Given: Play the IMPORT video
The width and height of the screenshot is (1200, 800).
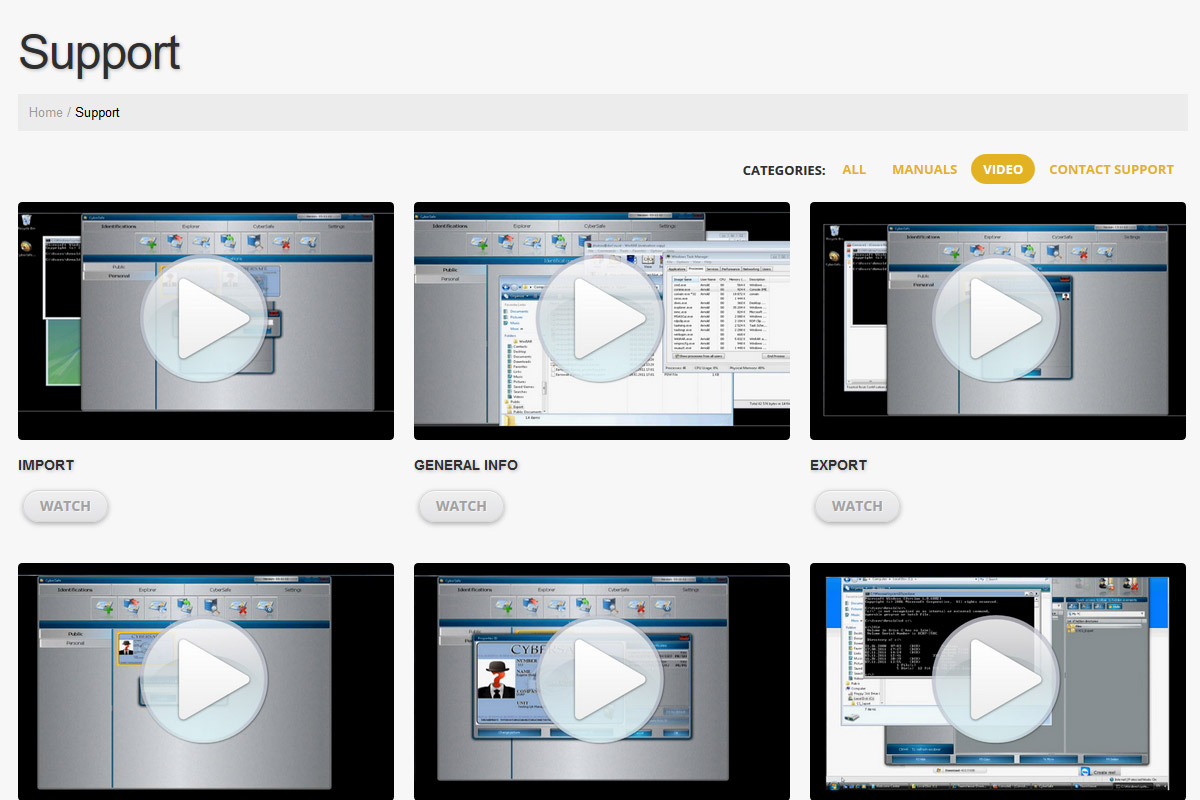Looking at the screenshot, I should (x=205, y=320).
